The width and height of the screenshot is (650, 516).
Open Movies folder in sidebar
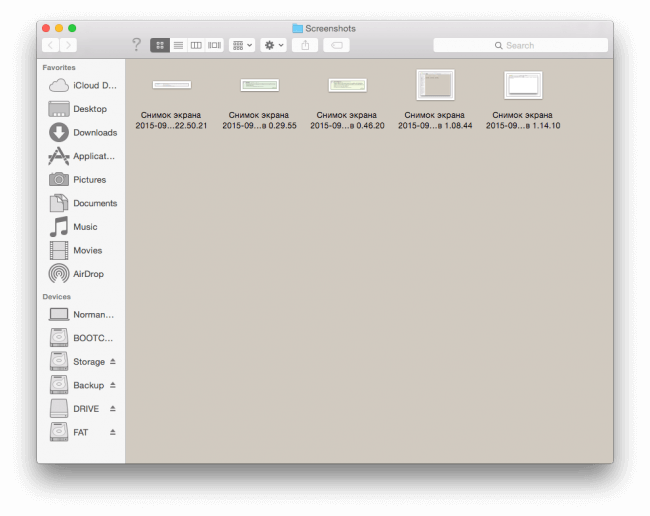tap(82, 251)
